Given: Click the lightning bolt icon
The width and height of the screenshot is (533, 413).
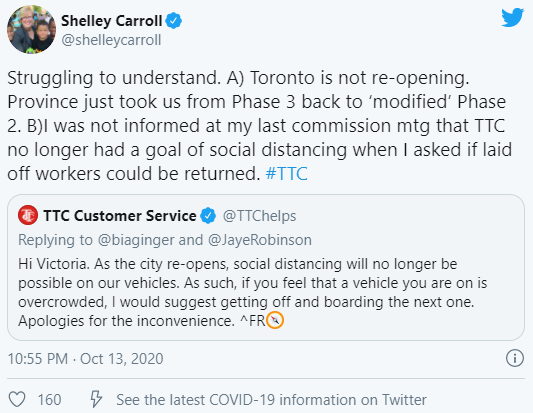Looking at the screenshot, I should (96, 399).
